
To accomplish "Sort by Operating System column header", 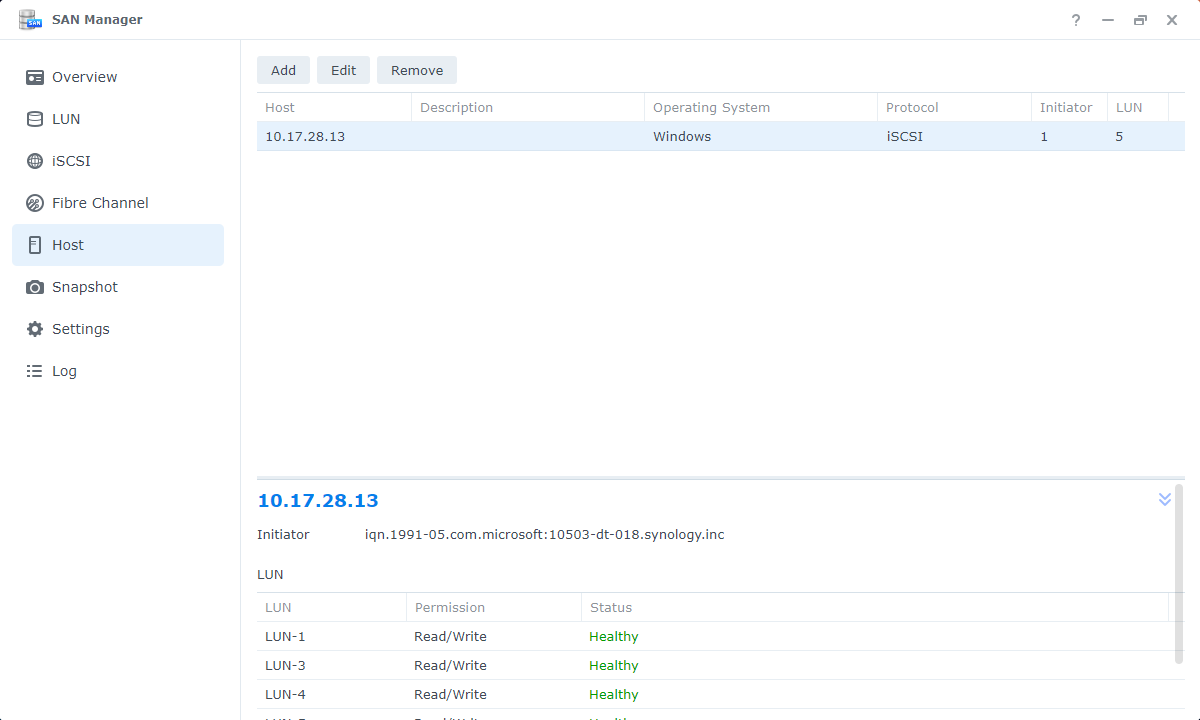I will (x=711, y=107).
